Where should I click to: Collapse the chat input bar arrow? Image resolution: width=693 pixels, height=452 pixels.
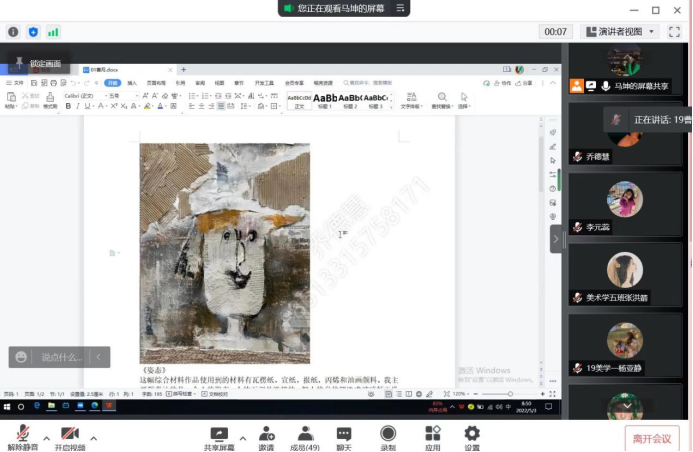point(99,357)
